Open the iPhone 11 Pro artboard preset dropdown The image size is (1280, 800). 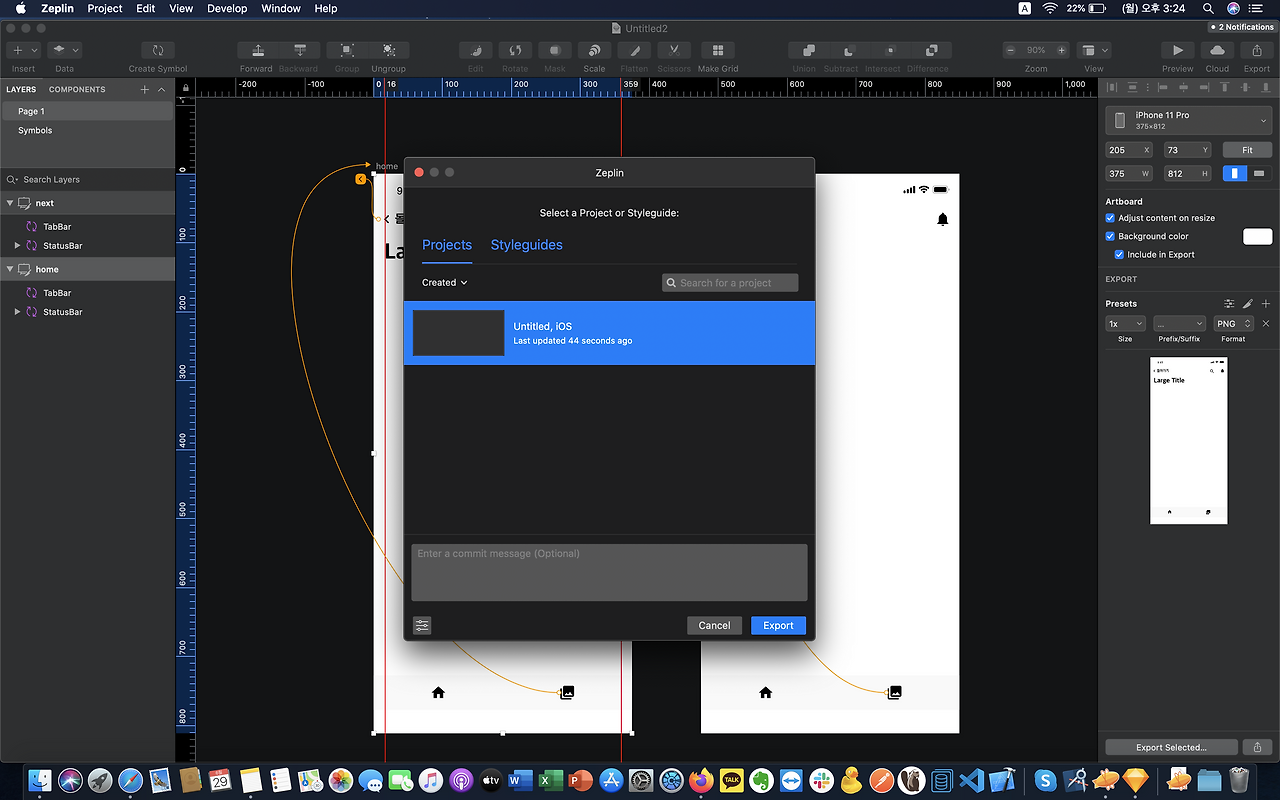[1188, 121]
